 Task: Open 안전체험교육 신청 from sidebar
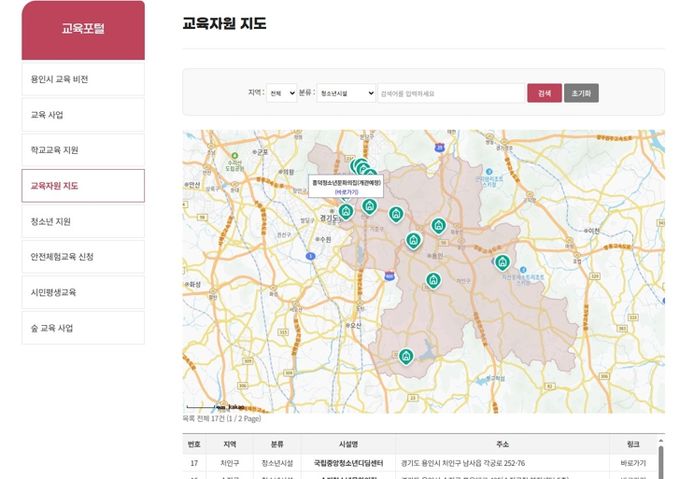(x=83, y=257)
